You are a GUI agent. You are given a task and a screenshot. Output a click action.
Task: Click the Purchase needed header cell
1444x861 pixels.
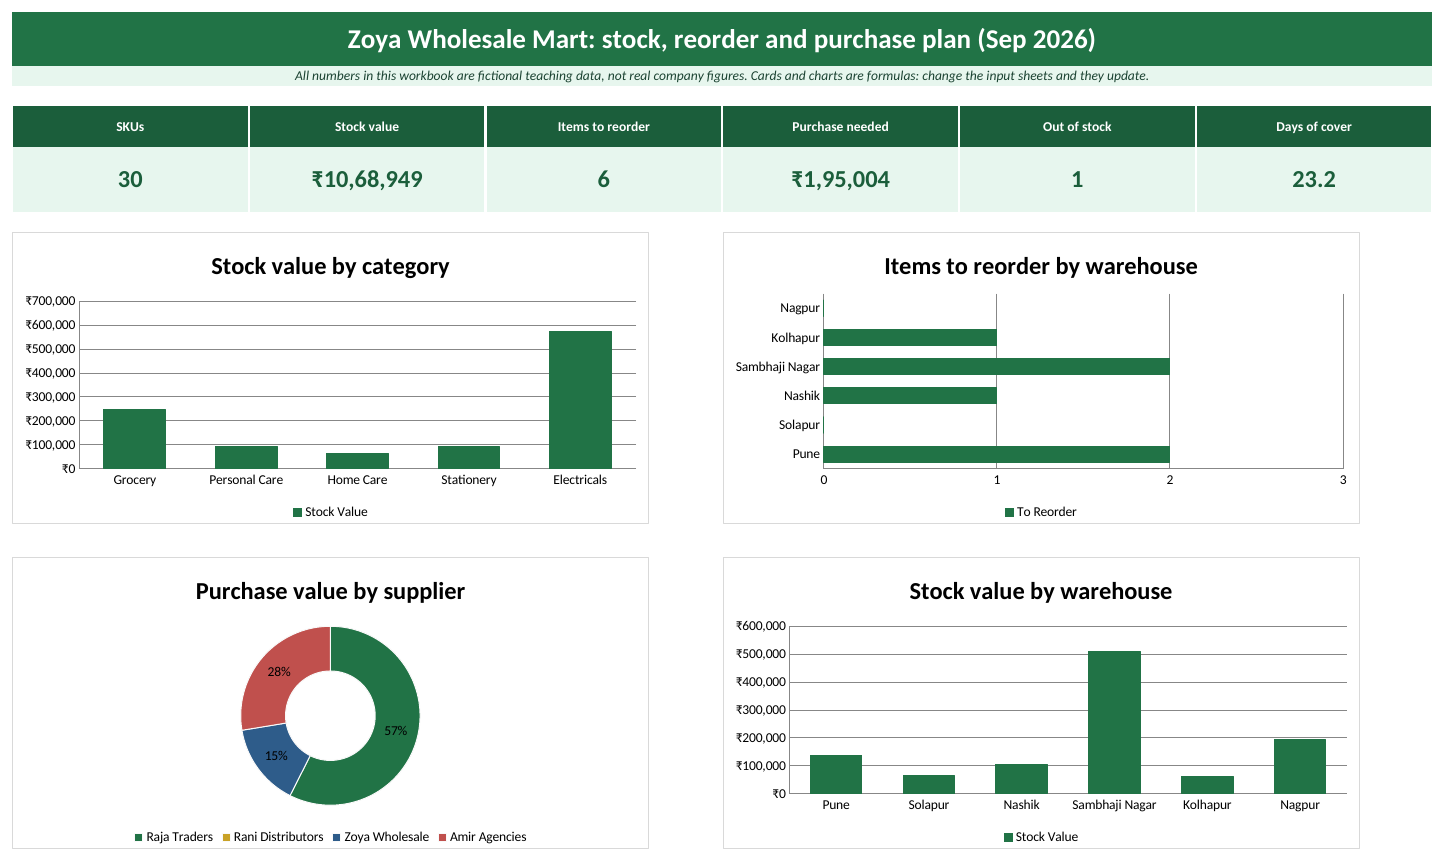[840, 127]
